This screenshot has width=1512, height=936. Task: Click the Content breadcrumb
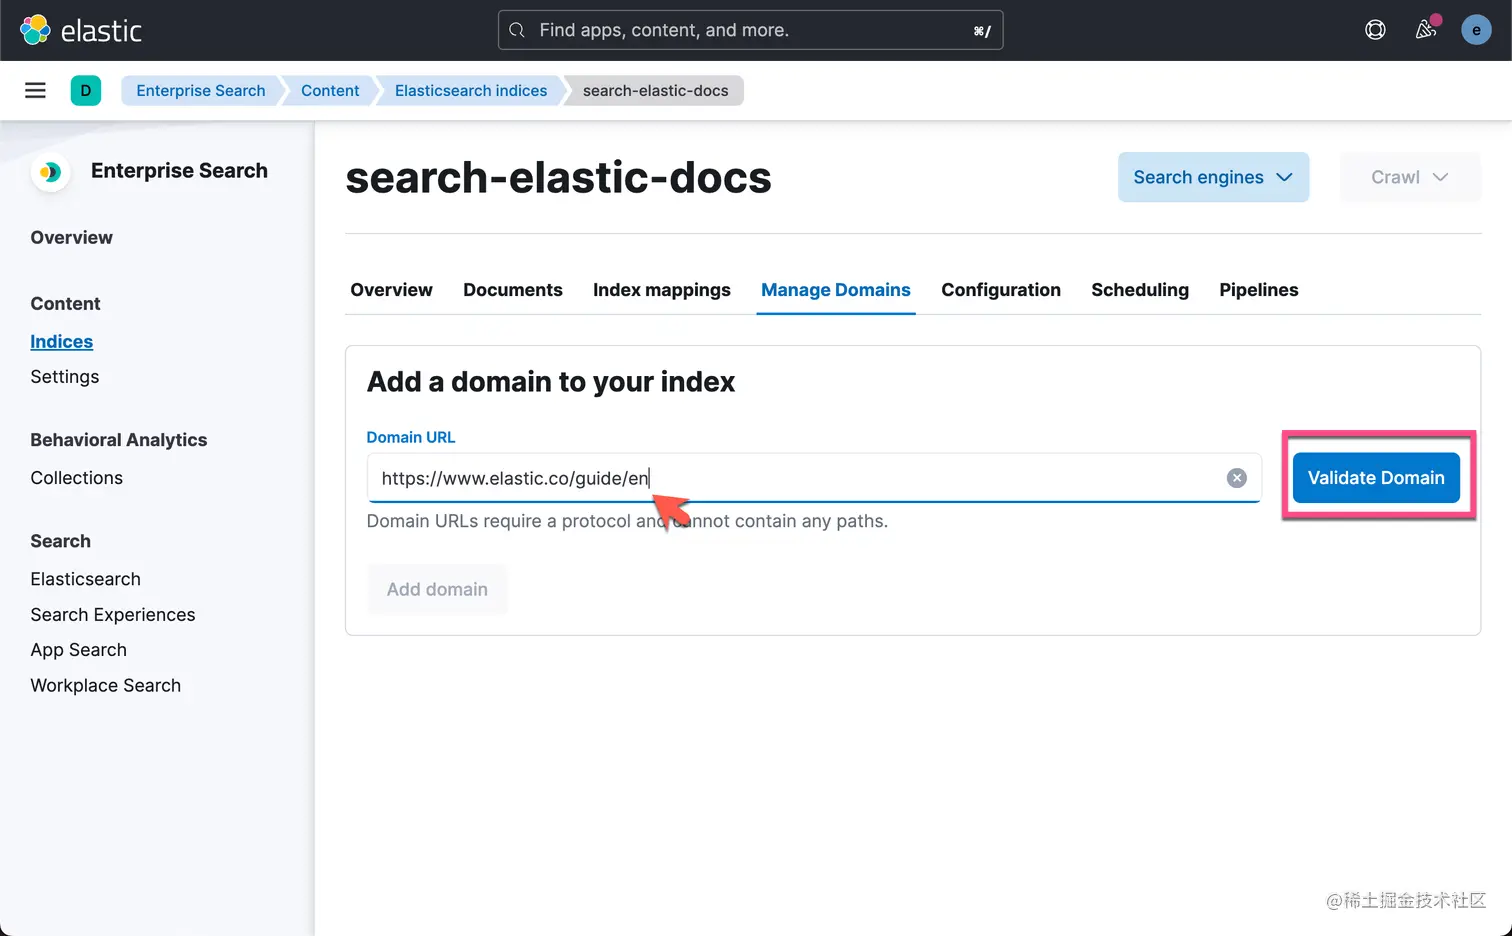click(x=330, y=90)
